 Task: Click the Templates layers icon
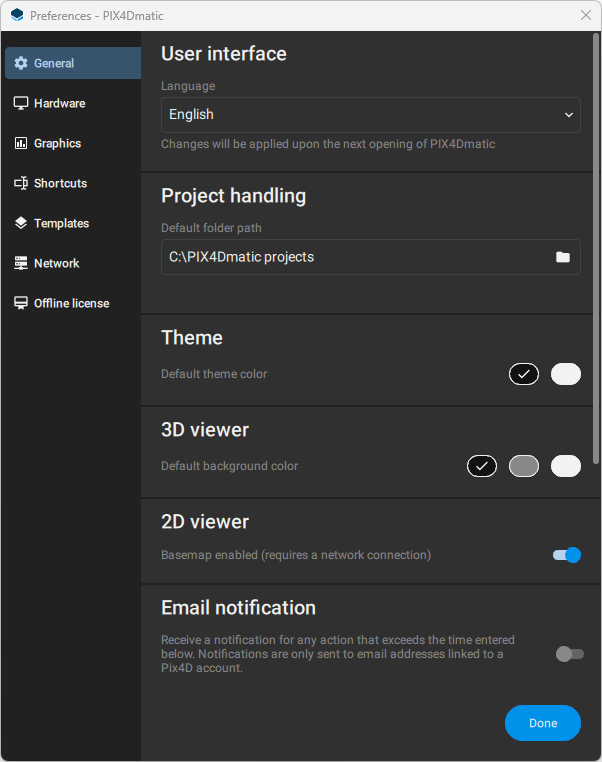coord(21,223)
